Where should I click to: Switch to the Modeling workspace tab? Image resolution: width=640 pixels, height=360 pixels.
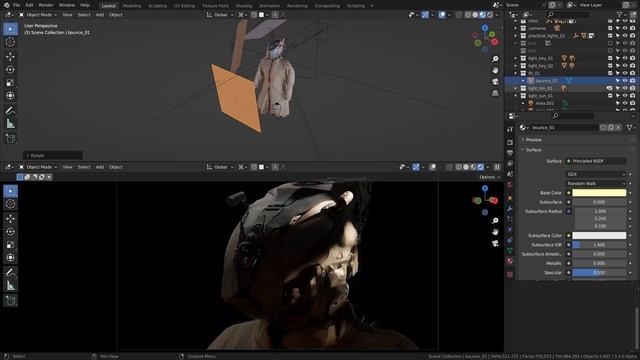132,6
